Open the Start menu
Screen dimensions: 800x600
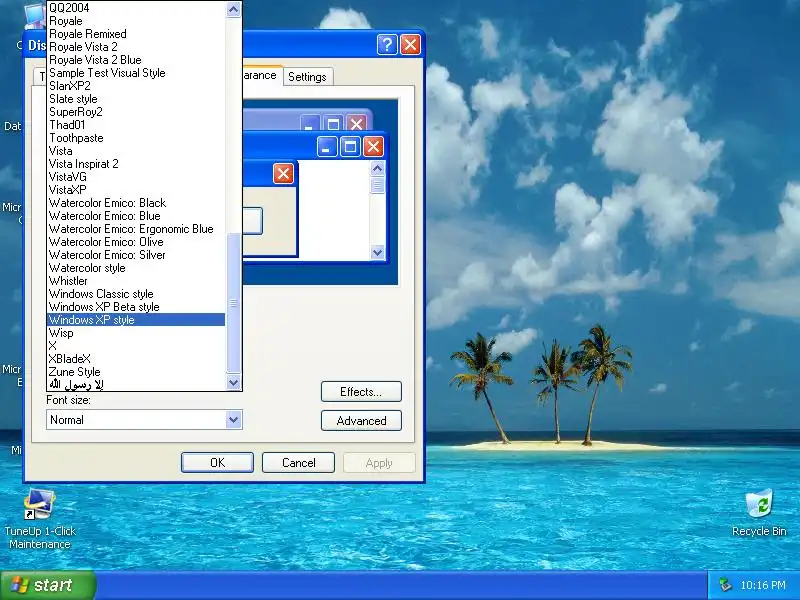click(47, 585)
